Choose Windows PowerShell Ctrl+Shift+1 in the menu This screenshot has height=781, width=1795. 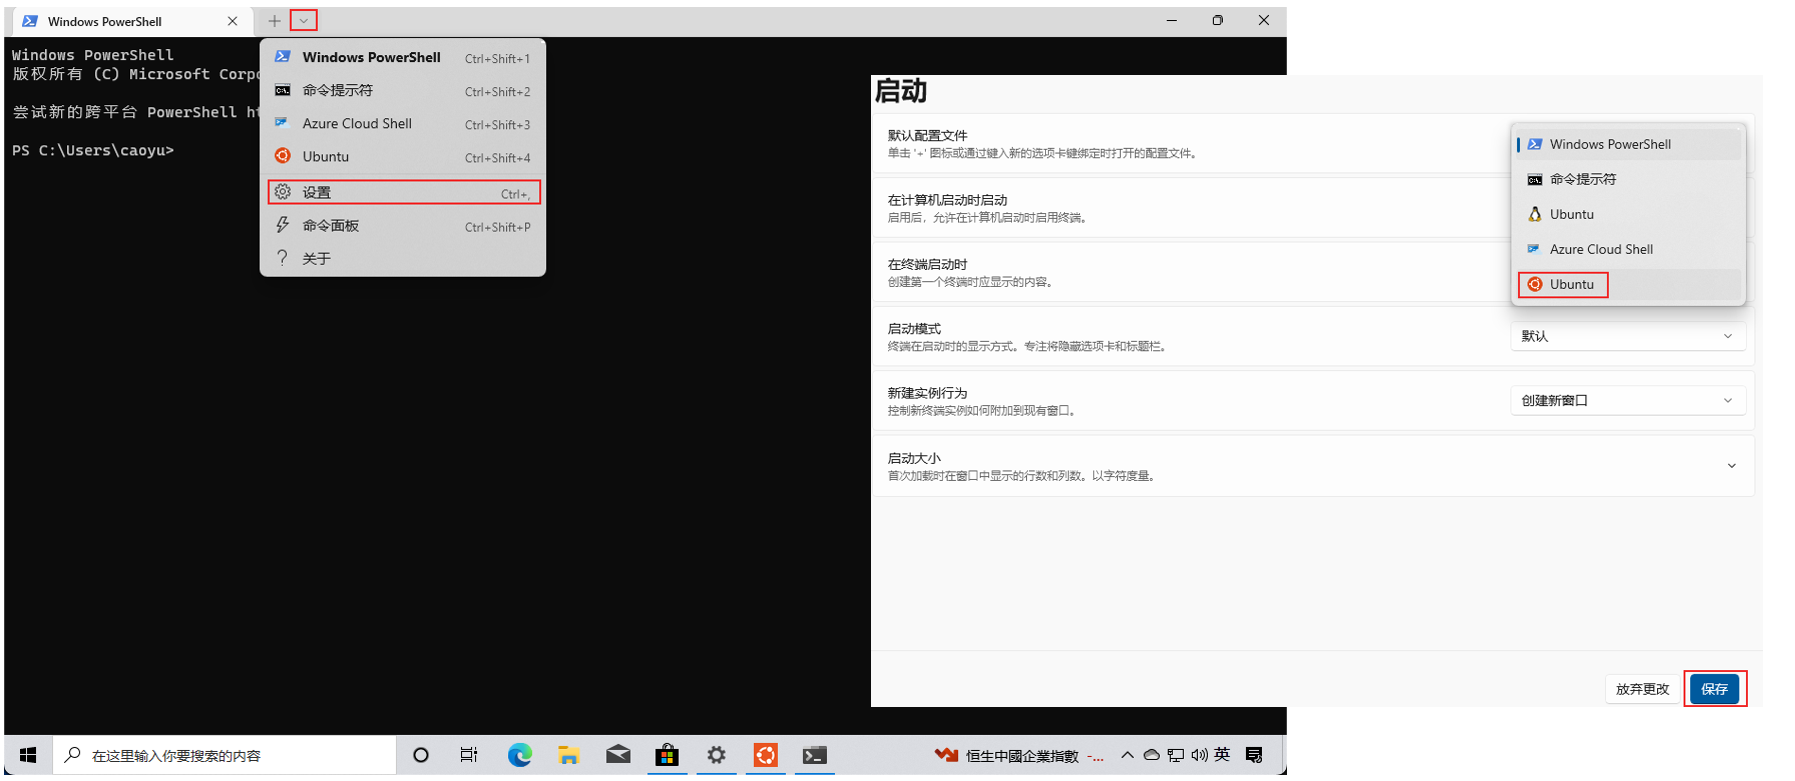(403, 57)
